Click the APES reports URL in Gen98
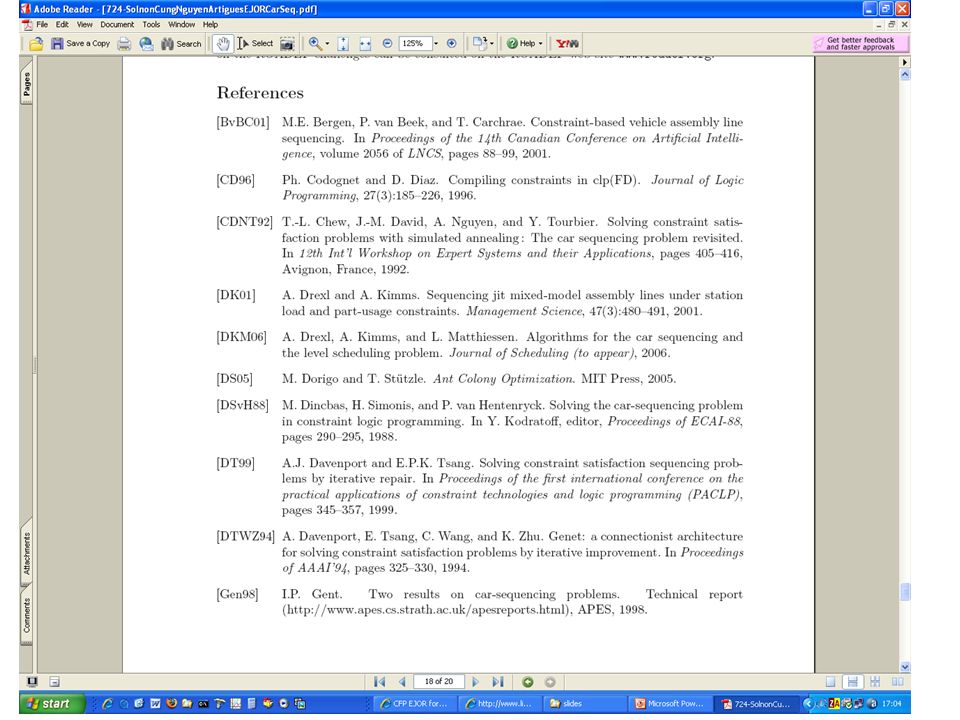The height and width of the screenshot is (720, 960). coord(426,610)
